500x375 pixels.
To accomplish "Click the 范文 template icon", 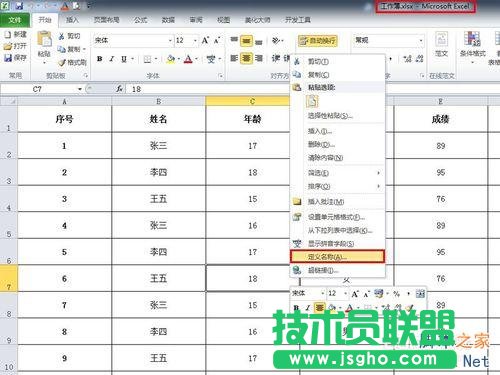I will [x=441, y=39].
